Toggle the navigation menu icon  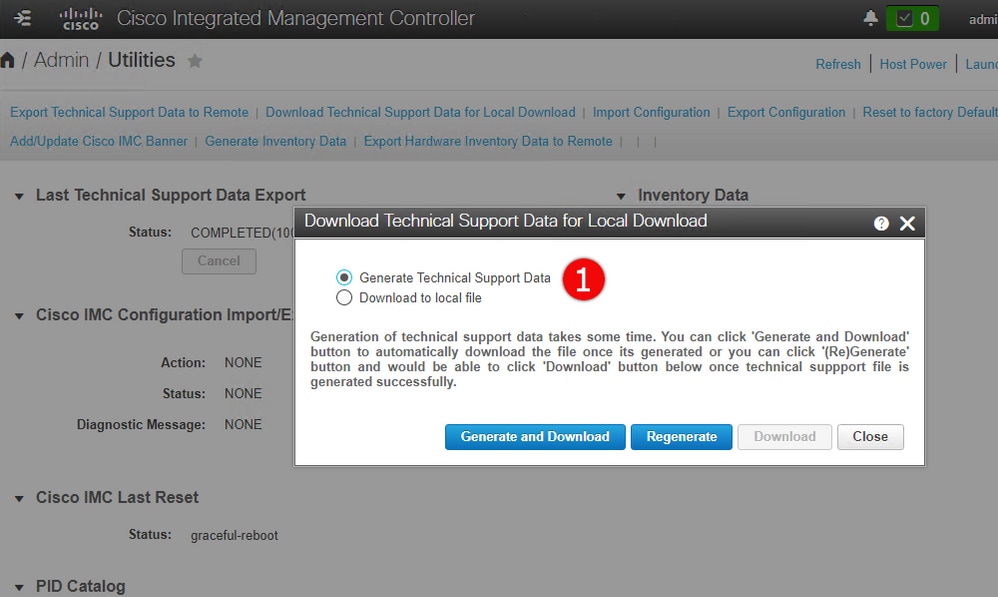22,18
